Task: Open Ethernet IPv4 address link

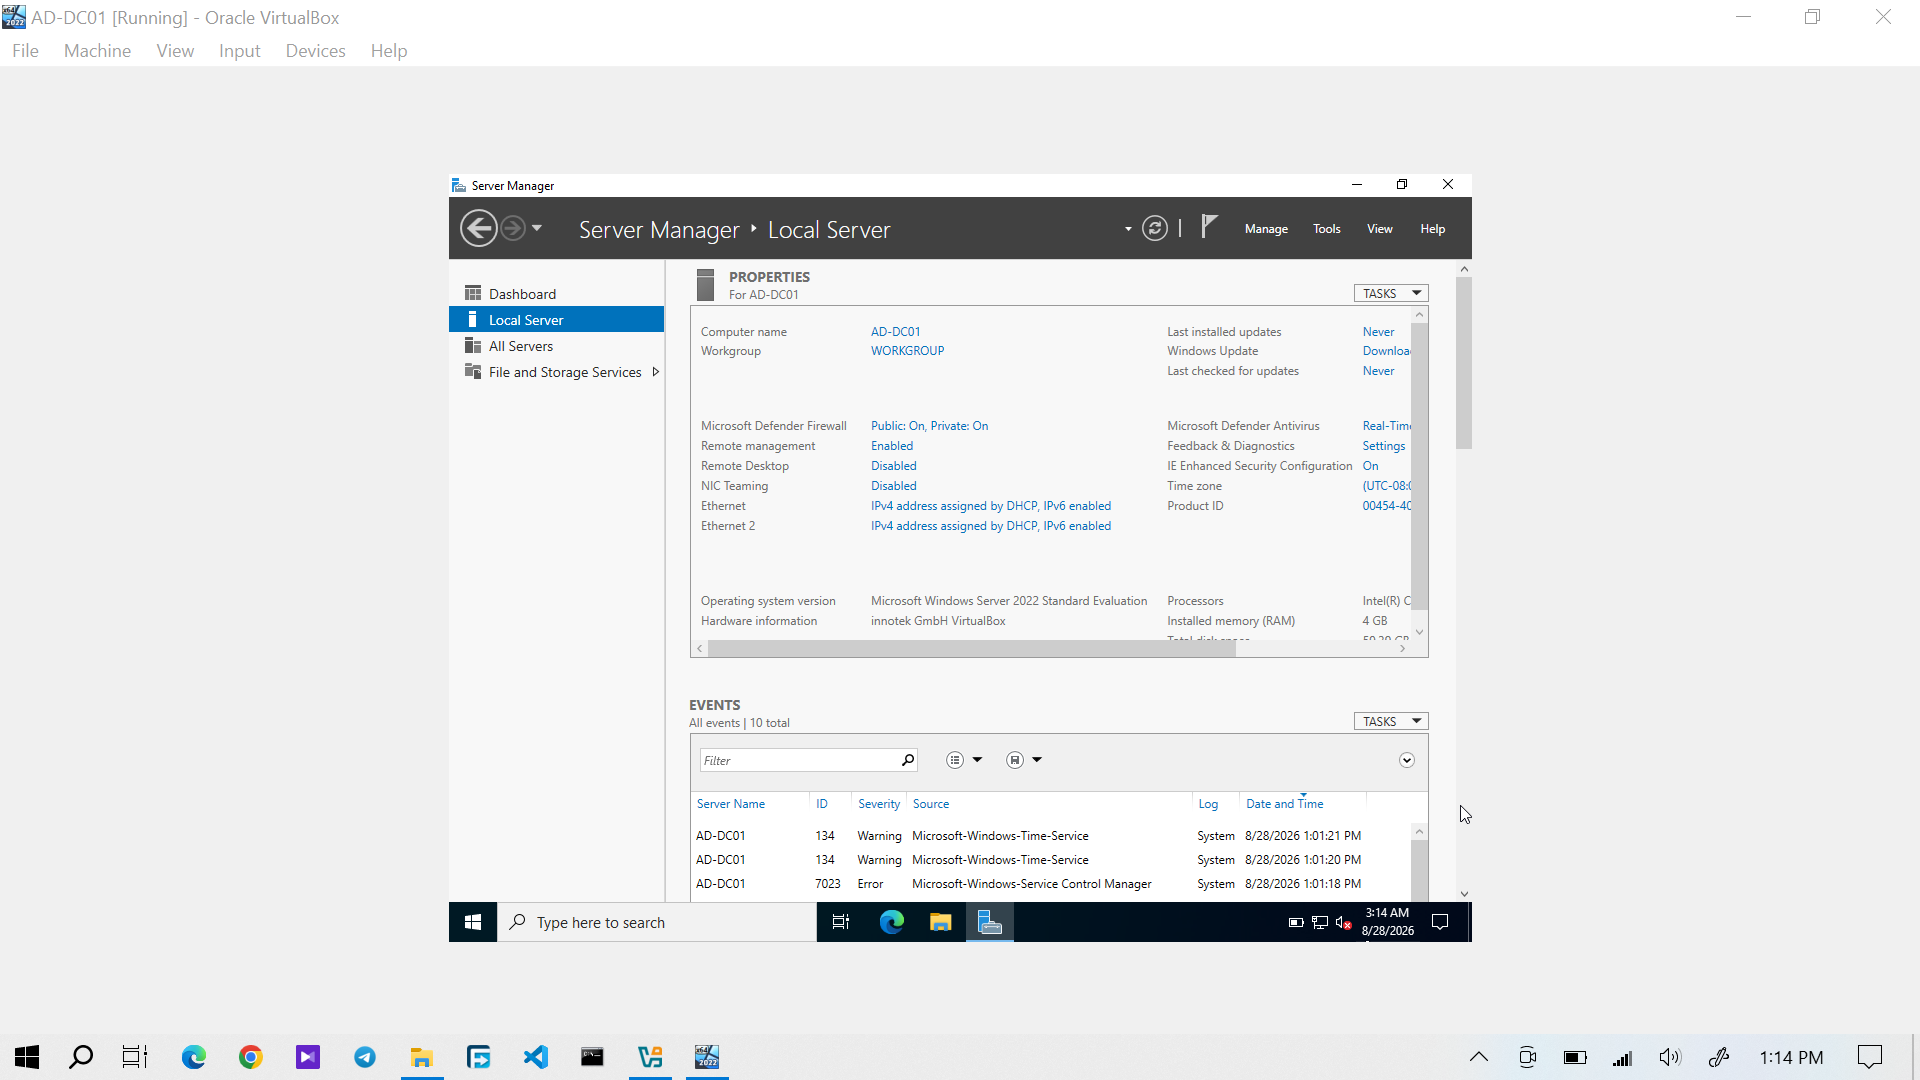Action: point(991,506)
